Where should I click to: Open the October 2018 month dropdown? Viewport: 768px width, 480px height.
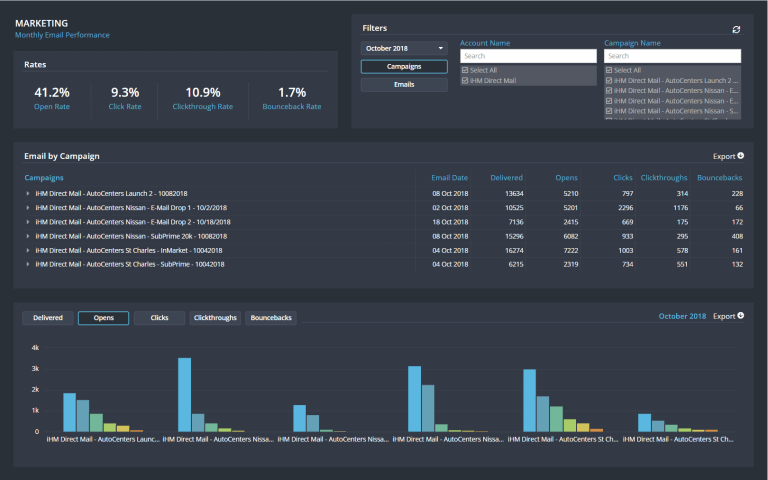pyautogui.click(x=404, y=48)
